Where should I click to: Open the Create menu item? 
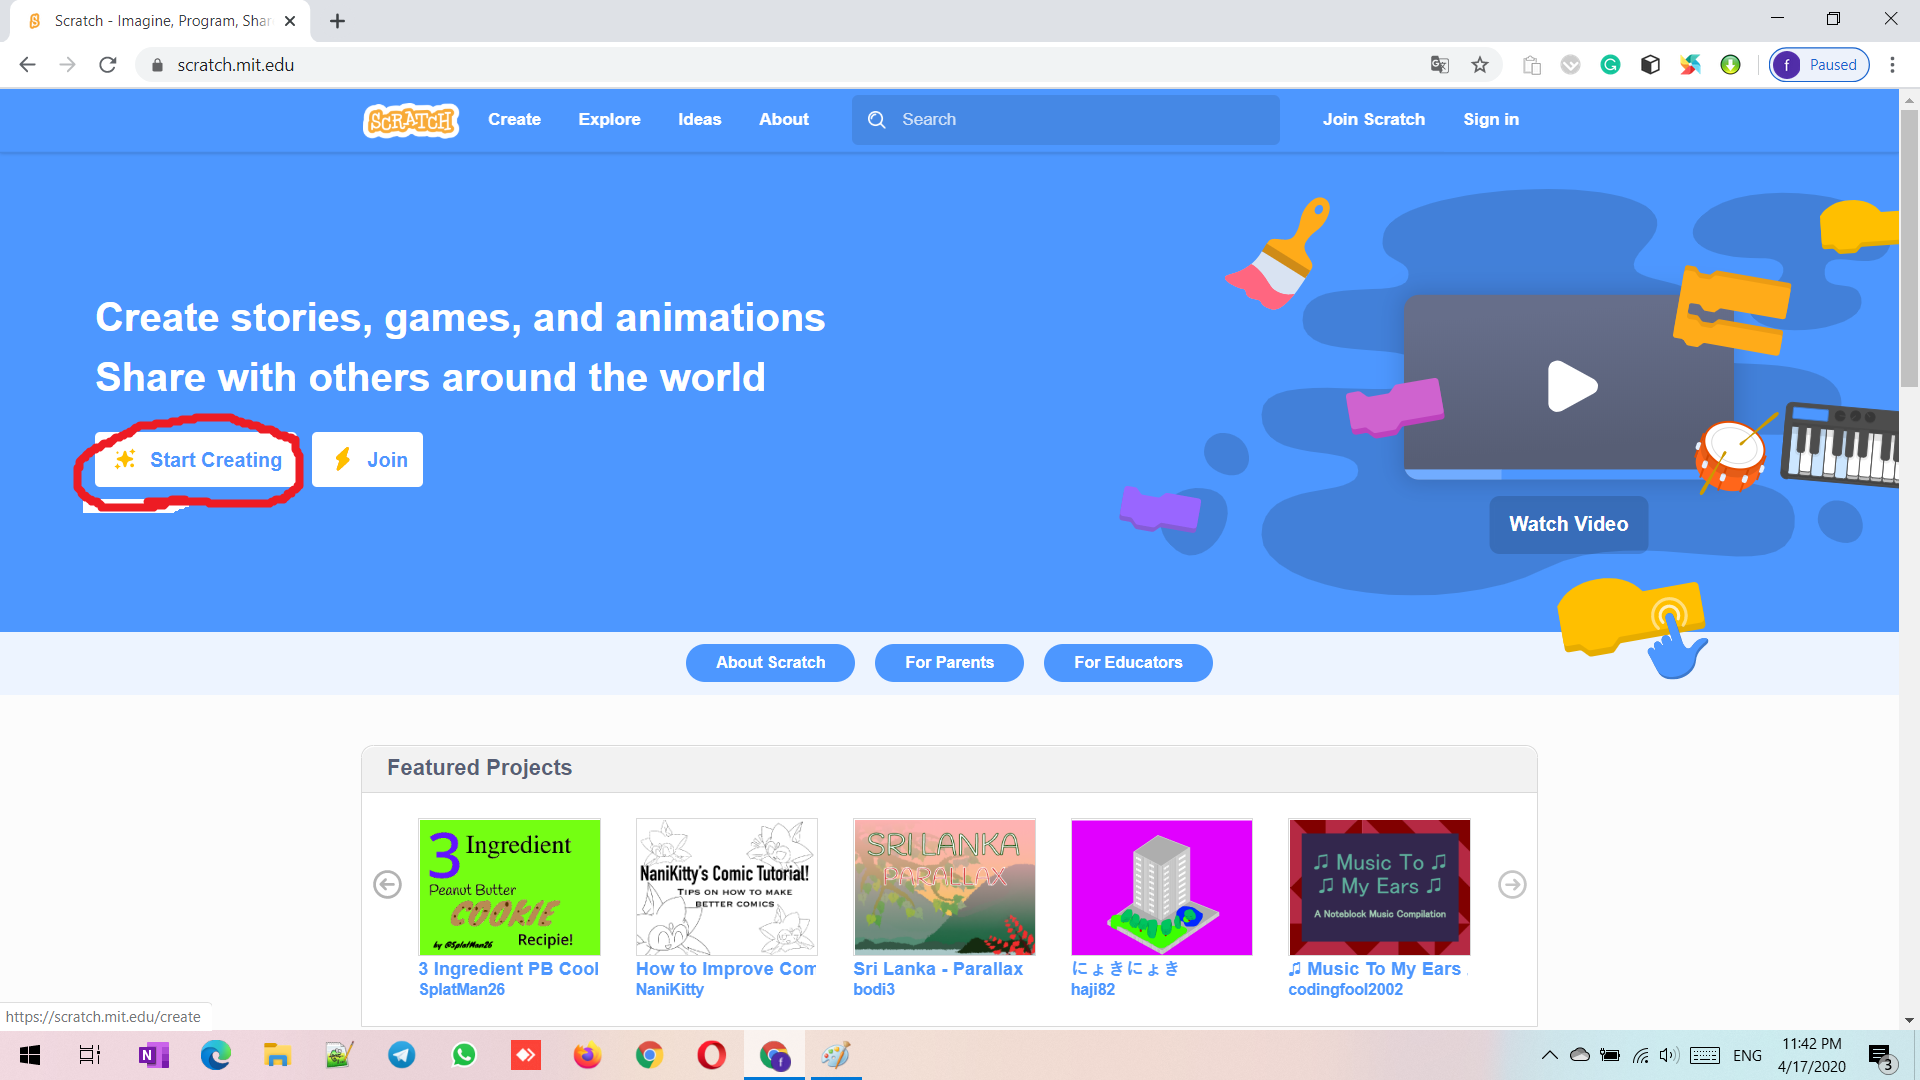(514, 119)
